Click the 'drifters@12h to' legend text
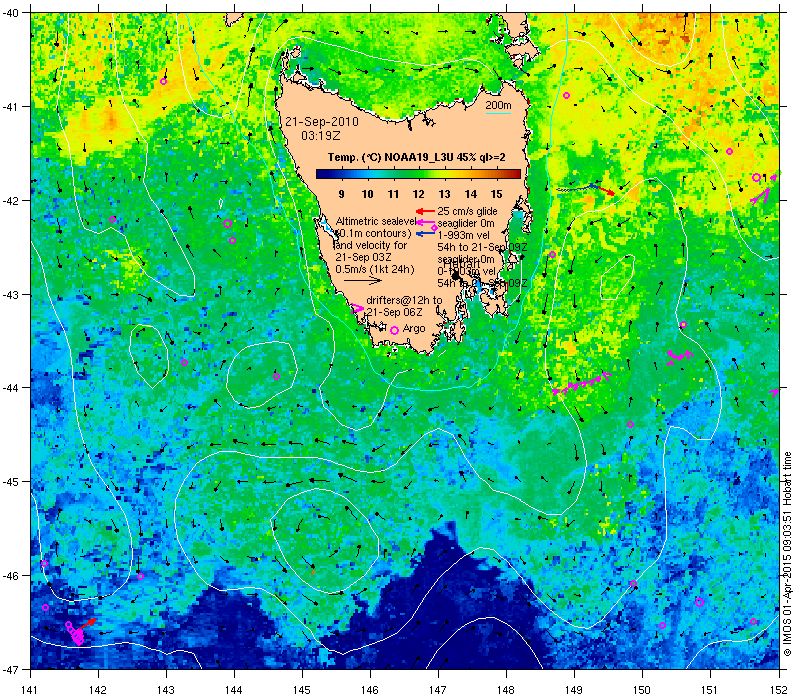This screenshot has width=800, height=700. point(404,301)
